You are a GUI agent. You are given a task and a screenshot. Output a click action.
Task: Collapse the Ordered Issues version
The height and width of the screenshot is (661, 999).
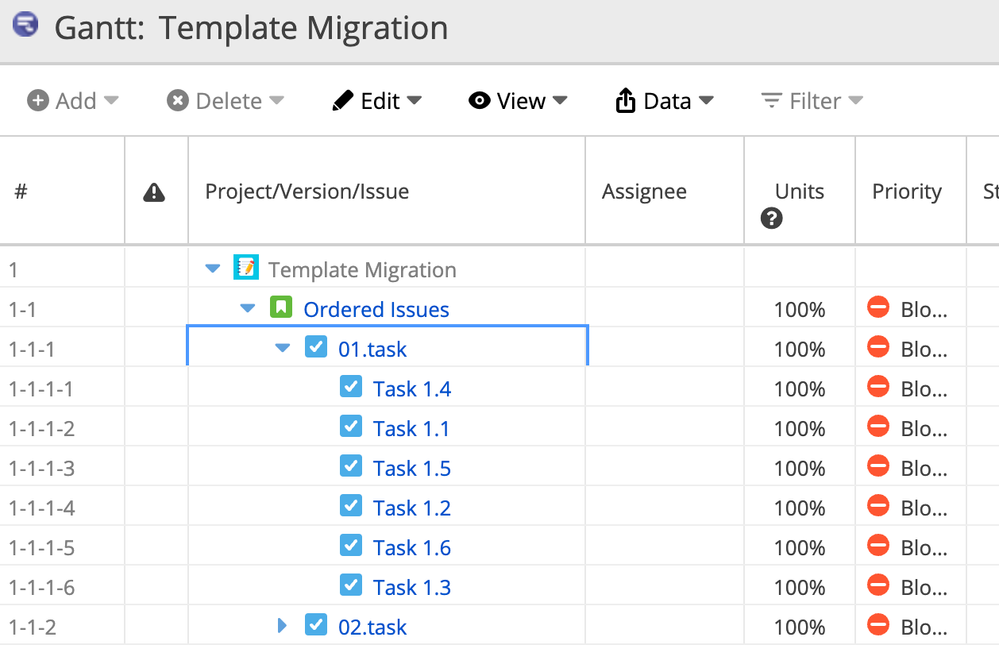click(x=248, y=309)
